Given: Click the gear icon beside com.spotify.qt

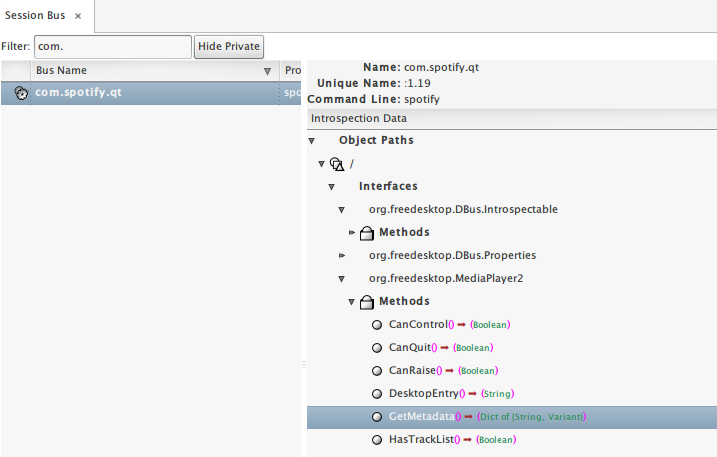Looking at the screenshot, I should (x=20, y=92).
